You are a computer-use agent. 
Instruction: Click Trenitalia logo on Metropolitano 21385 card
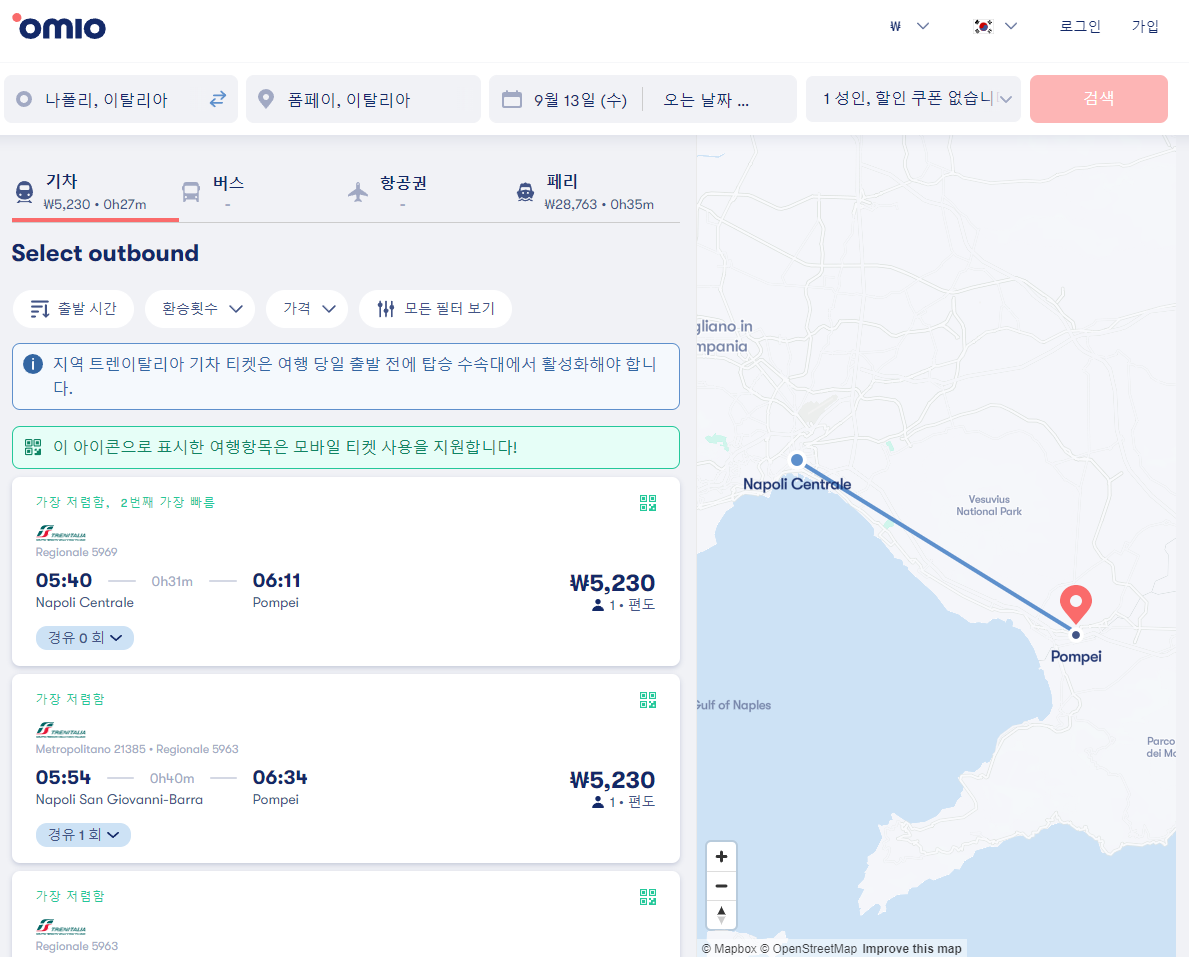pyautogui.click(x=61, y=730)
